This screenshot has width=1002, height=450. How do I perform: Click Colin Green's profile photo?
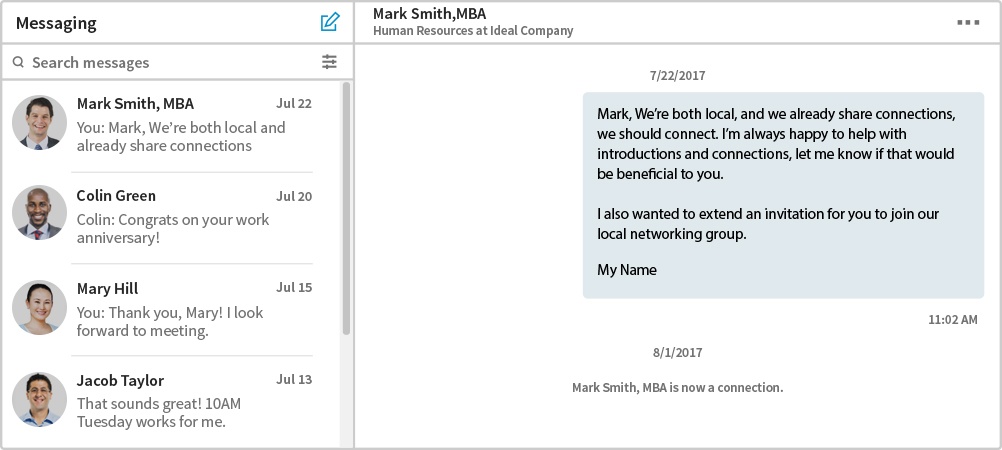tap(39, 213)
